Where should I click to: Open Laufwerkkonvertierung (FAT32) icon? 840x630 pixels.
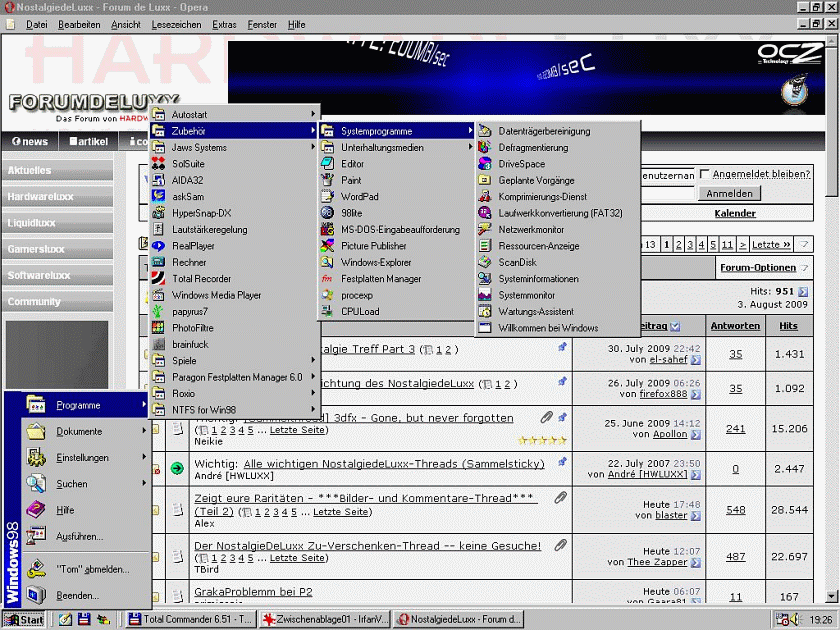(485, 213)
